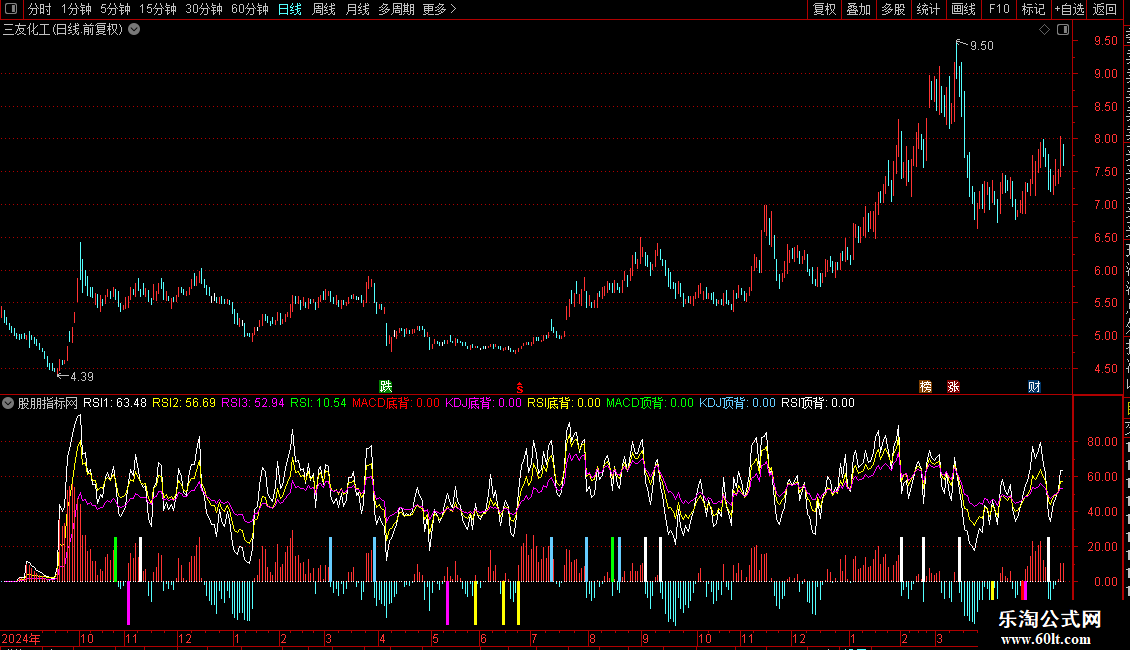Click the 返回 back button
The height and width of the screenshot is (650, 1130).
click(x=1104, y=9)
